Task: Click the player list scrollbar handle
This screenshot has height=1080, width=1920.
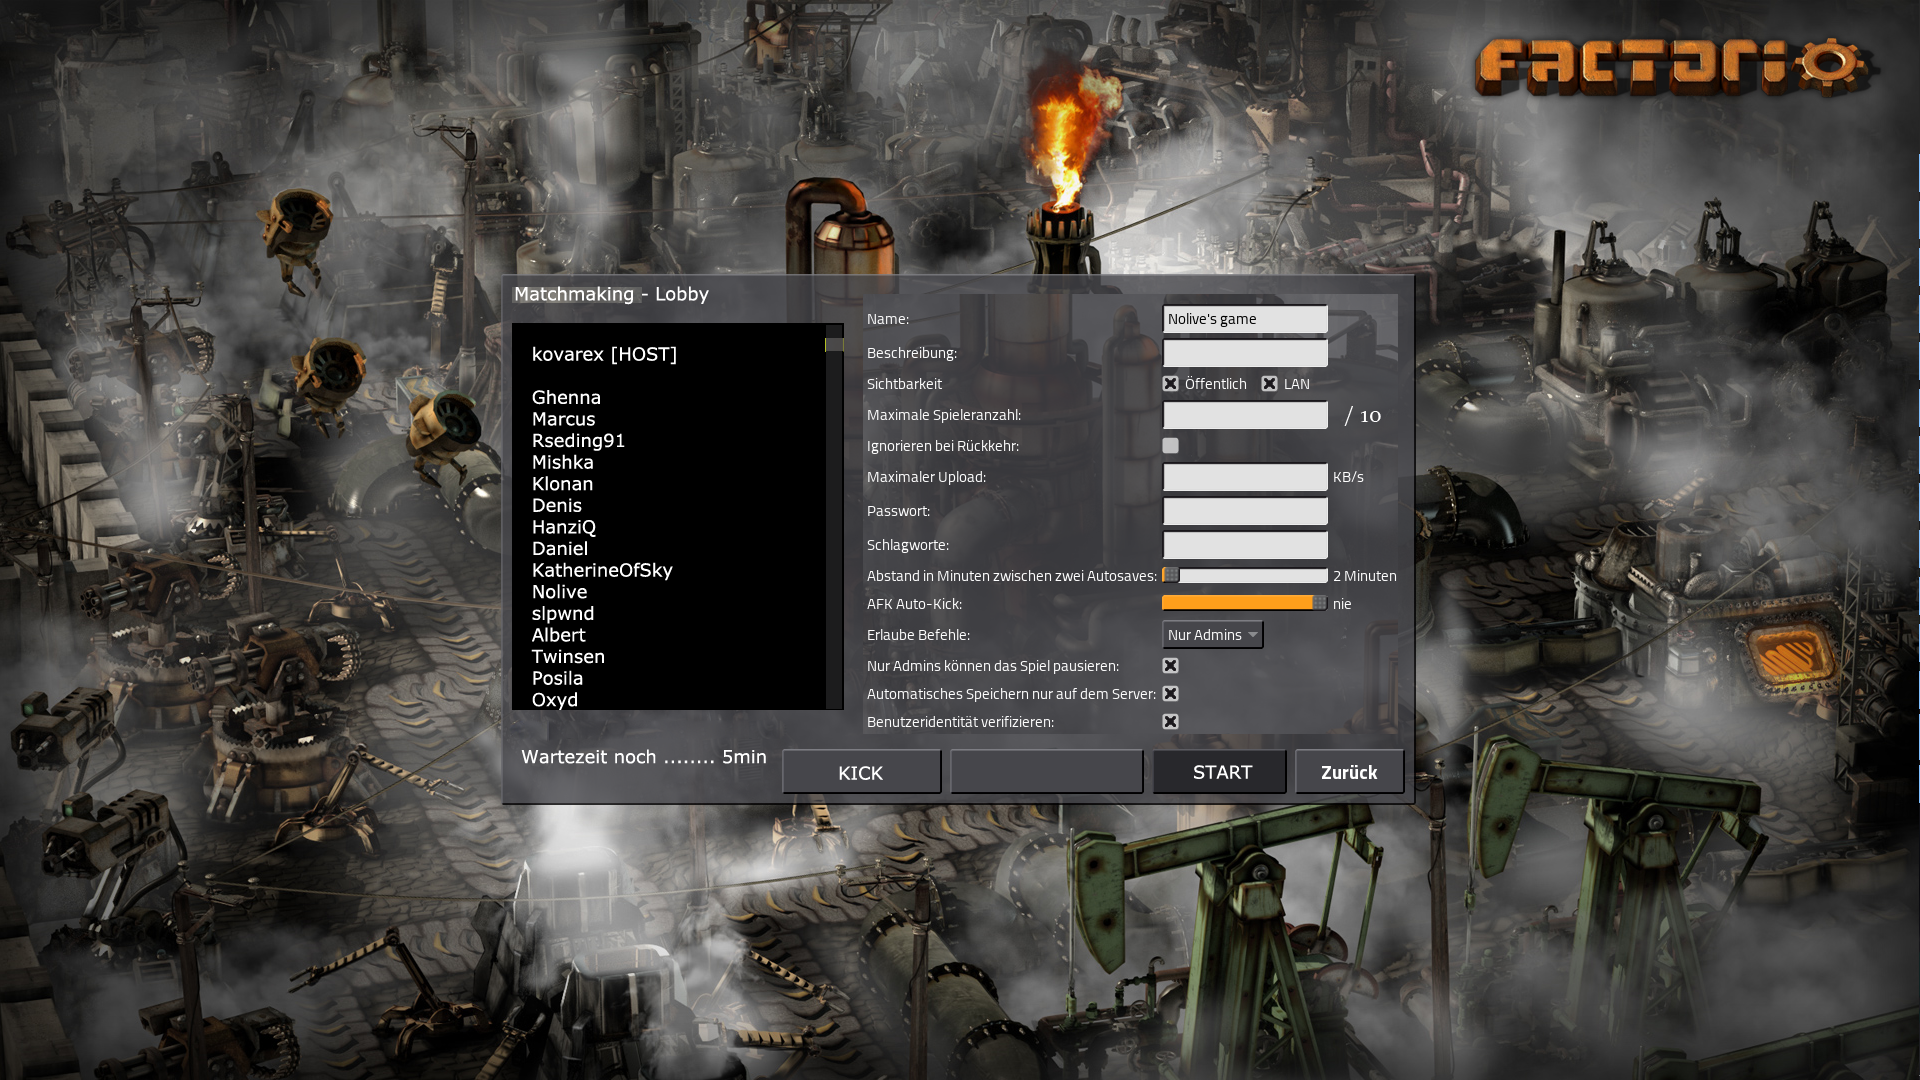Action: (x=834, y=345)
